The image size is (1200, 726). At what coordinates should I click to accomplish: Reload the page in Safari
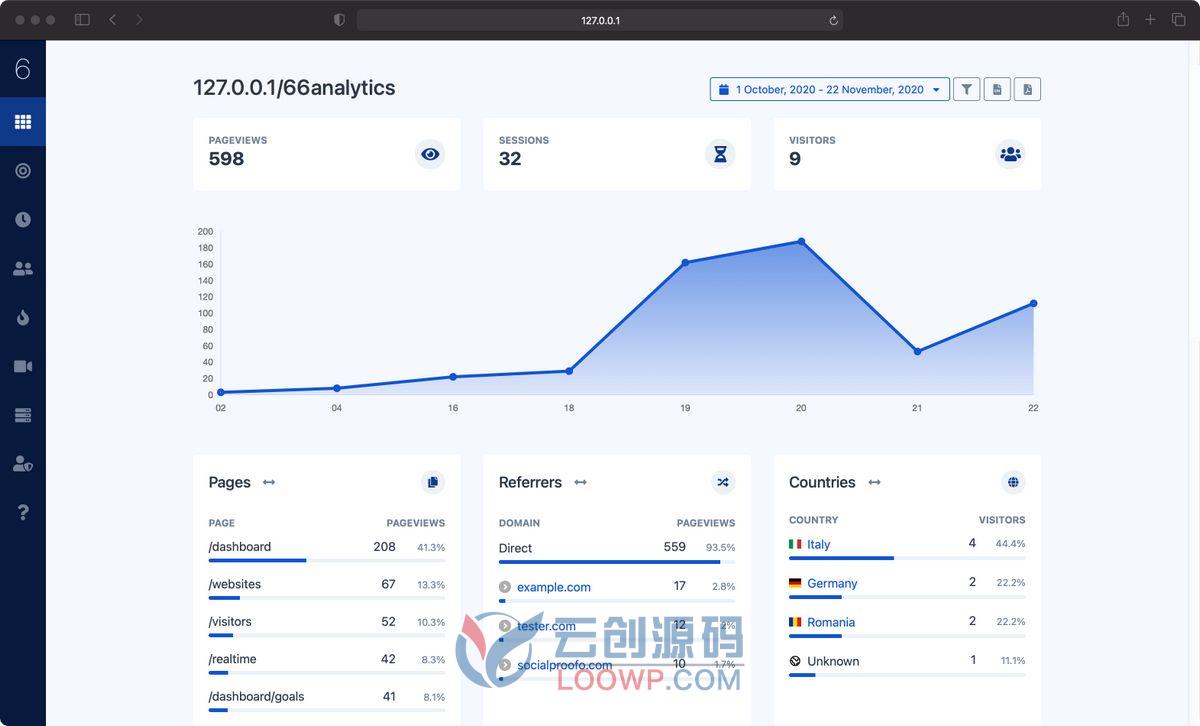click(833, 20)
